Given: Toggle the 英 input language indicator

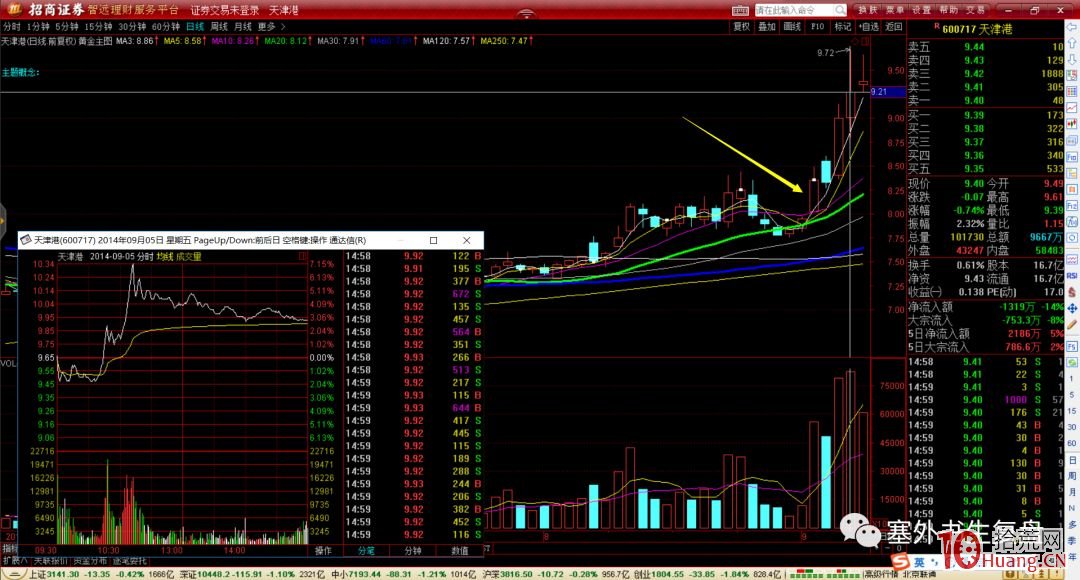Looking at the screenshot, I should (x=920, y=563).
